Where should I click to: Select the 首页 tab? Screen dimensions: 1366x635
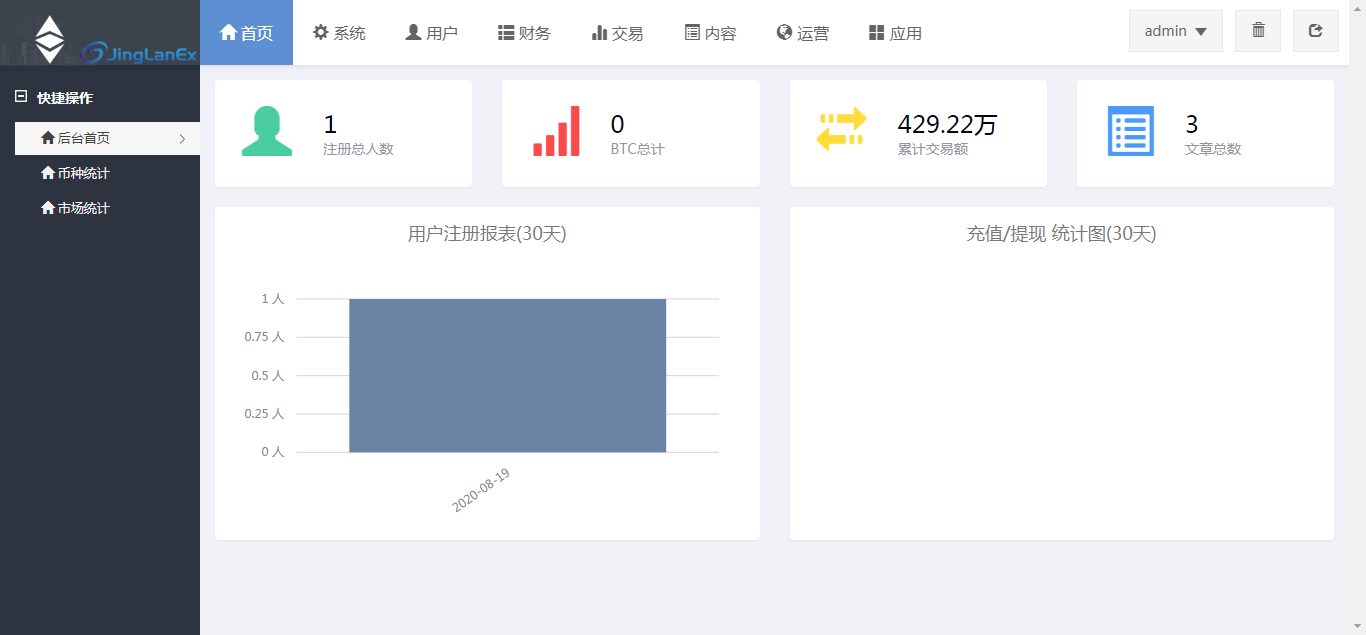pyautogui.click(x=246, y=33)
